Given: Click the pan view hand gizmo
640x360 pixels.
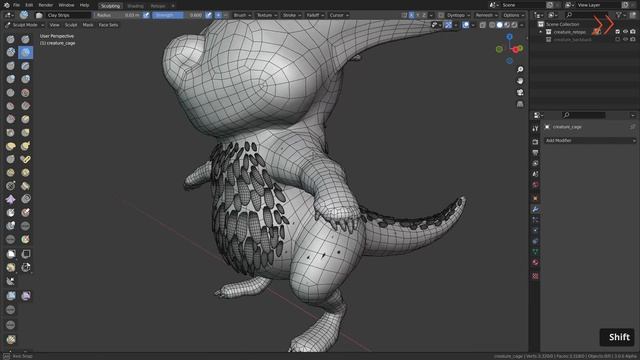Looking at the screenshot, I should coord(520,81).
